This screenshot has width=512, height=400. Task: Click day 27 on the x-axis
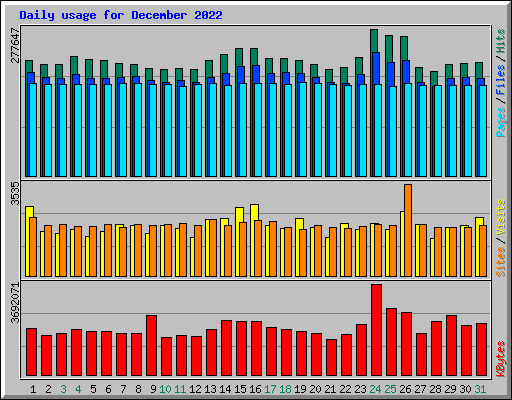pyautogui.click(x=420, y=389)
